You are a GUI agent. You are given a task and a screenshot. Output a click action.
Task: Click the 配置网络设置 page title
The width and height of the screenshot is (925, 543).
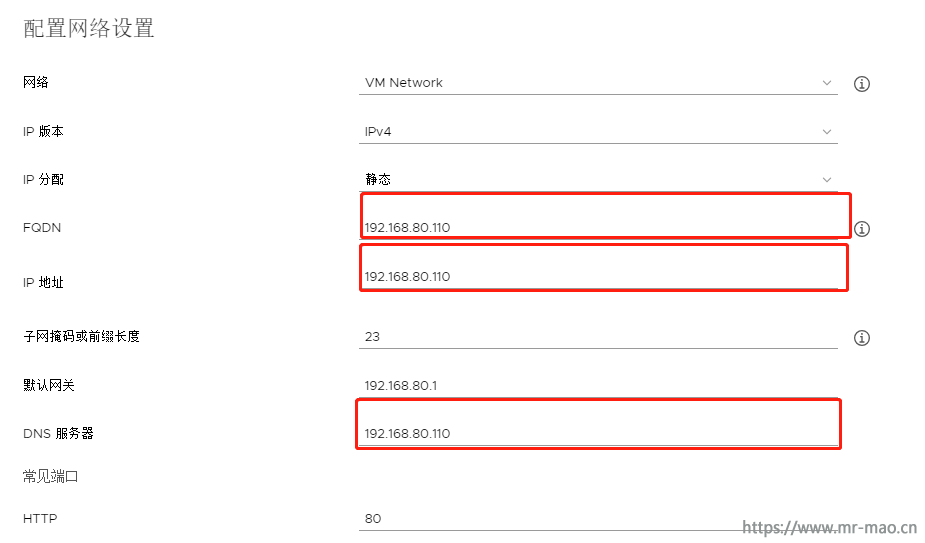[x=88, y=28]
